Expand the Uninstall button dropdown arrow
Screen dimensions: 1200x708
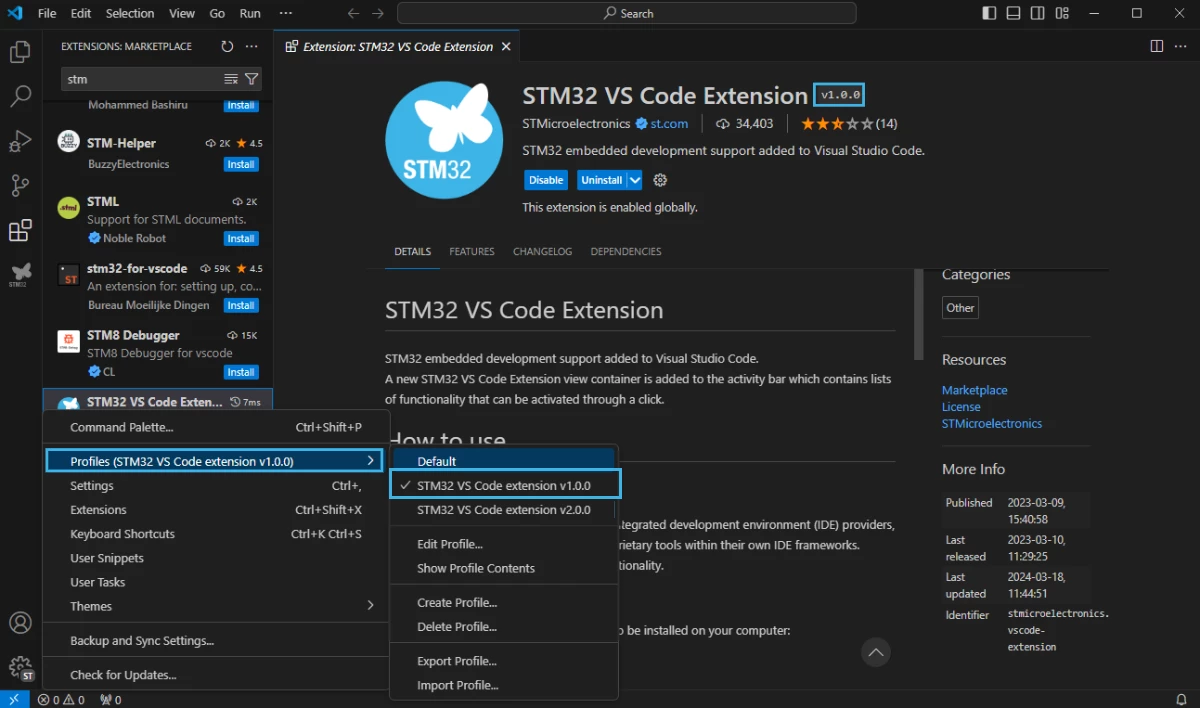tap(634, 180)
